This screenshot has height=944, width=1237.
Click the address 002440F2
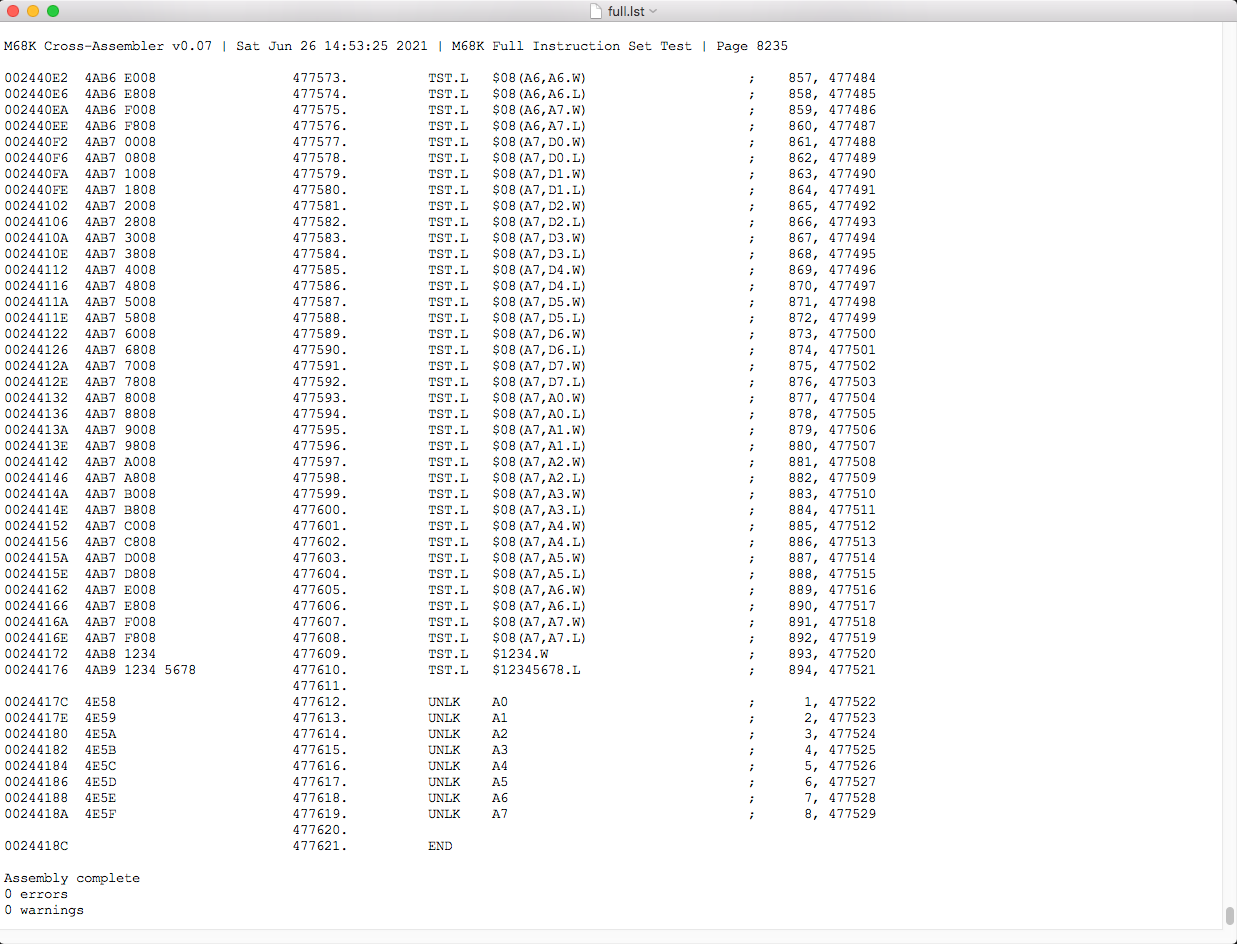coord(36,142)
